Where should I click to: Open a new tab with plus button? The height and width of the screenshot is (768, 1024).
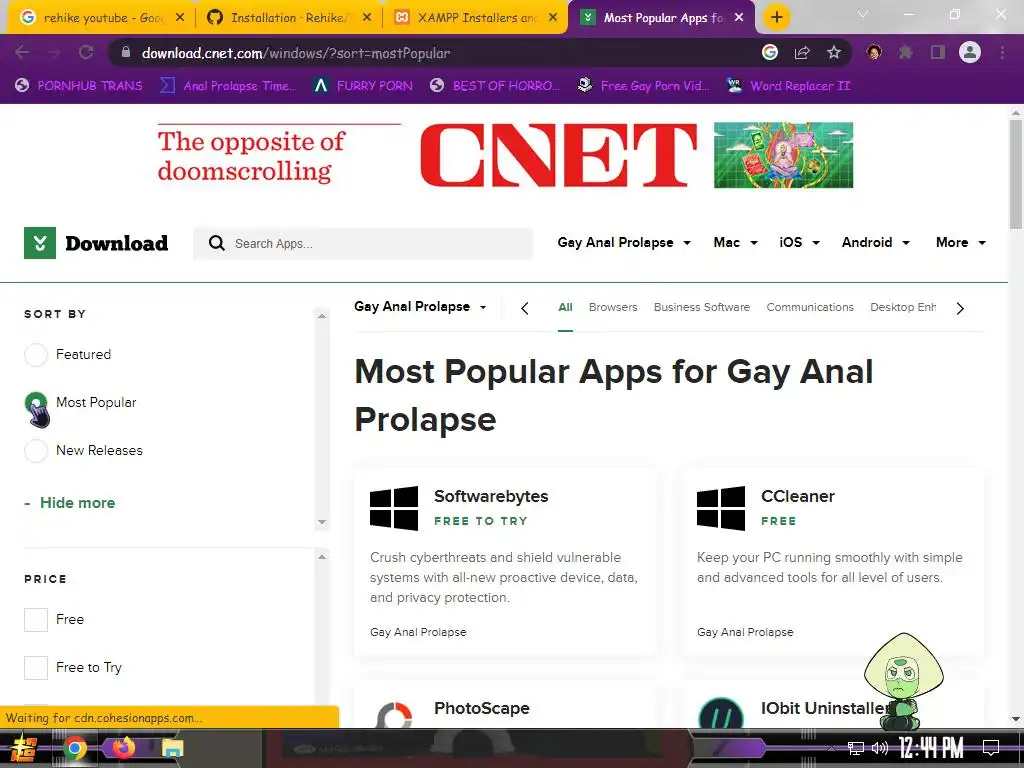pos(776,17)
